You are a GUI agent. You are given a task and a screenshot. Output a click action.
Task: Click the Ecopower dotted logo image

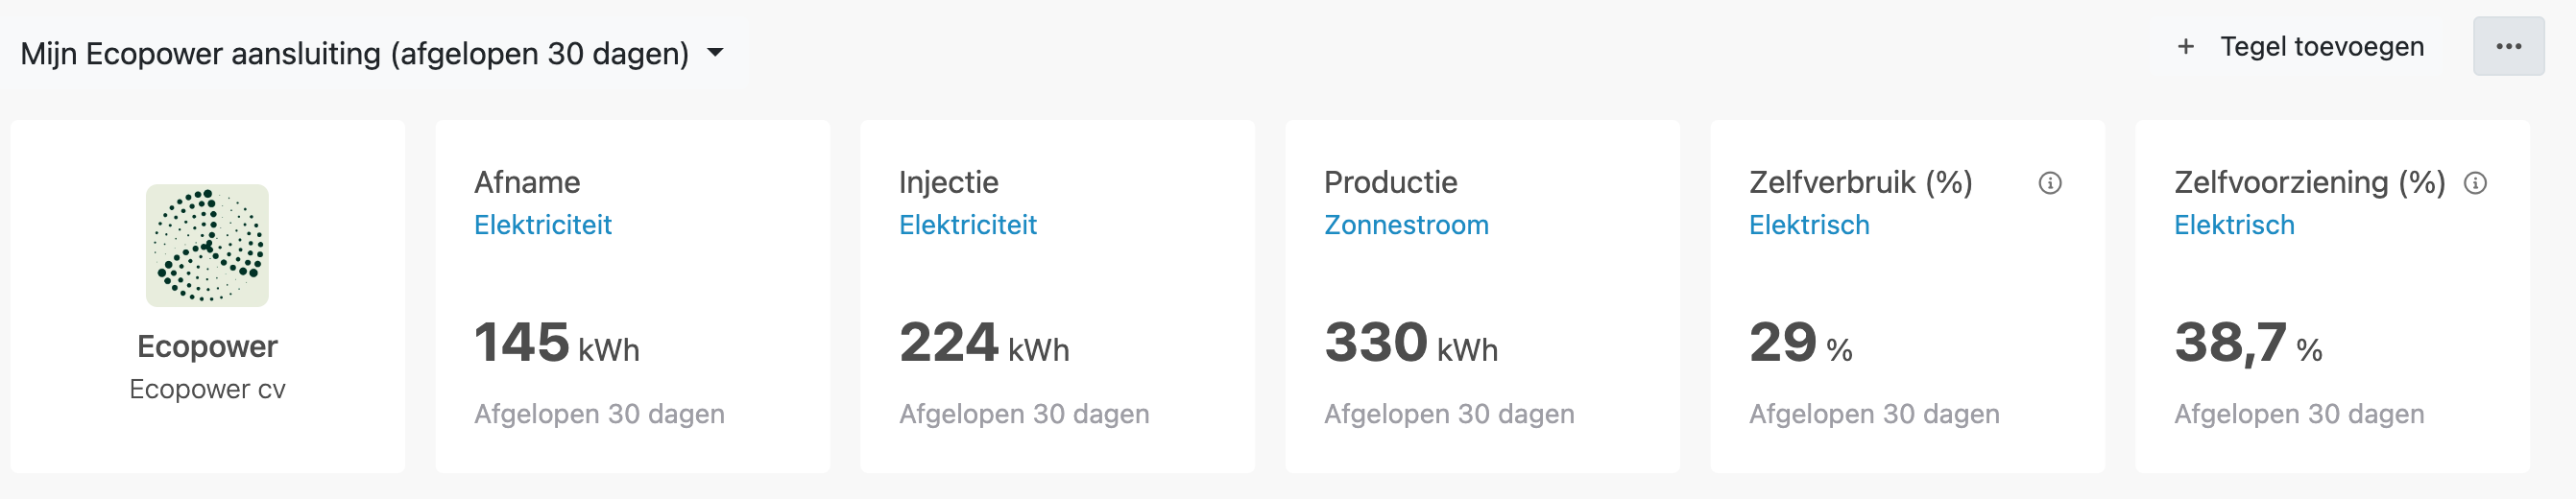pos(207,245)
